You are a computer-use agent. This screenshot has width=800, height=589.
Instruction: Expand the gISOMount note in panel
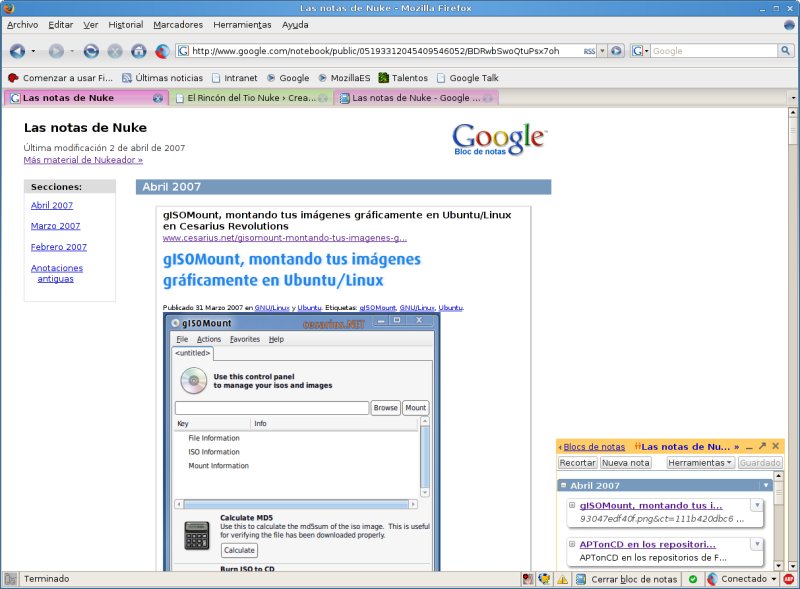click(x=572, y=505)
